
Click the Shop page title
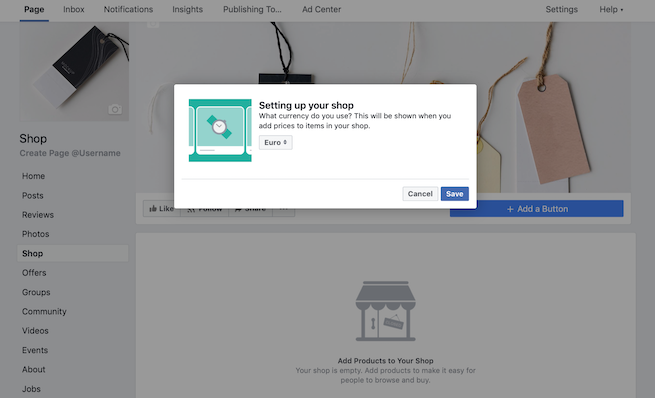(33, 139)
